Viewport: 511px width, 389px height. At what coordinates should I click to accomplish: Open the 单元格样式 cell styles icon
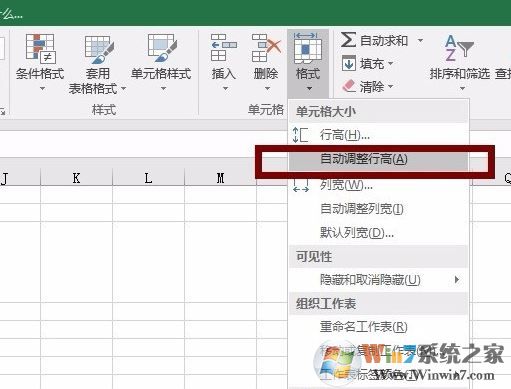(x=162, y=48)
